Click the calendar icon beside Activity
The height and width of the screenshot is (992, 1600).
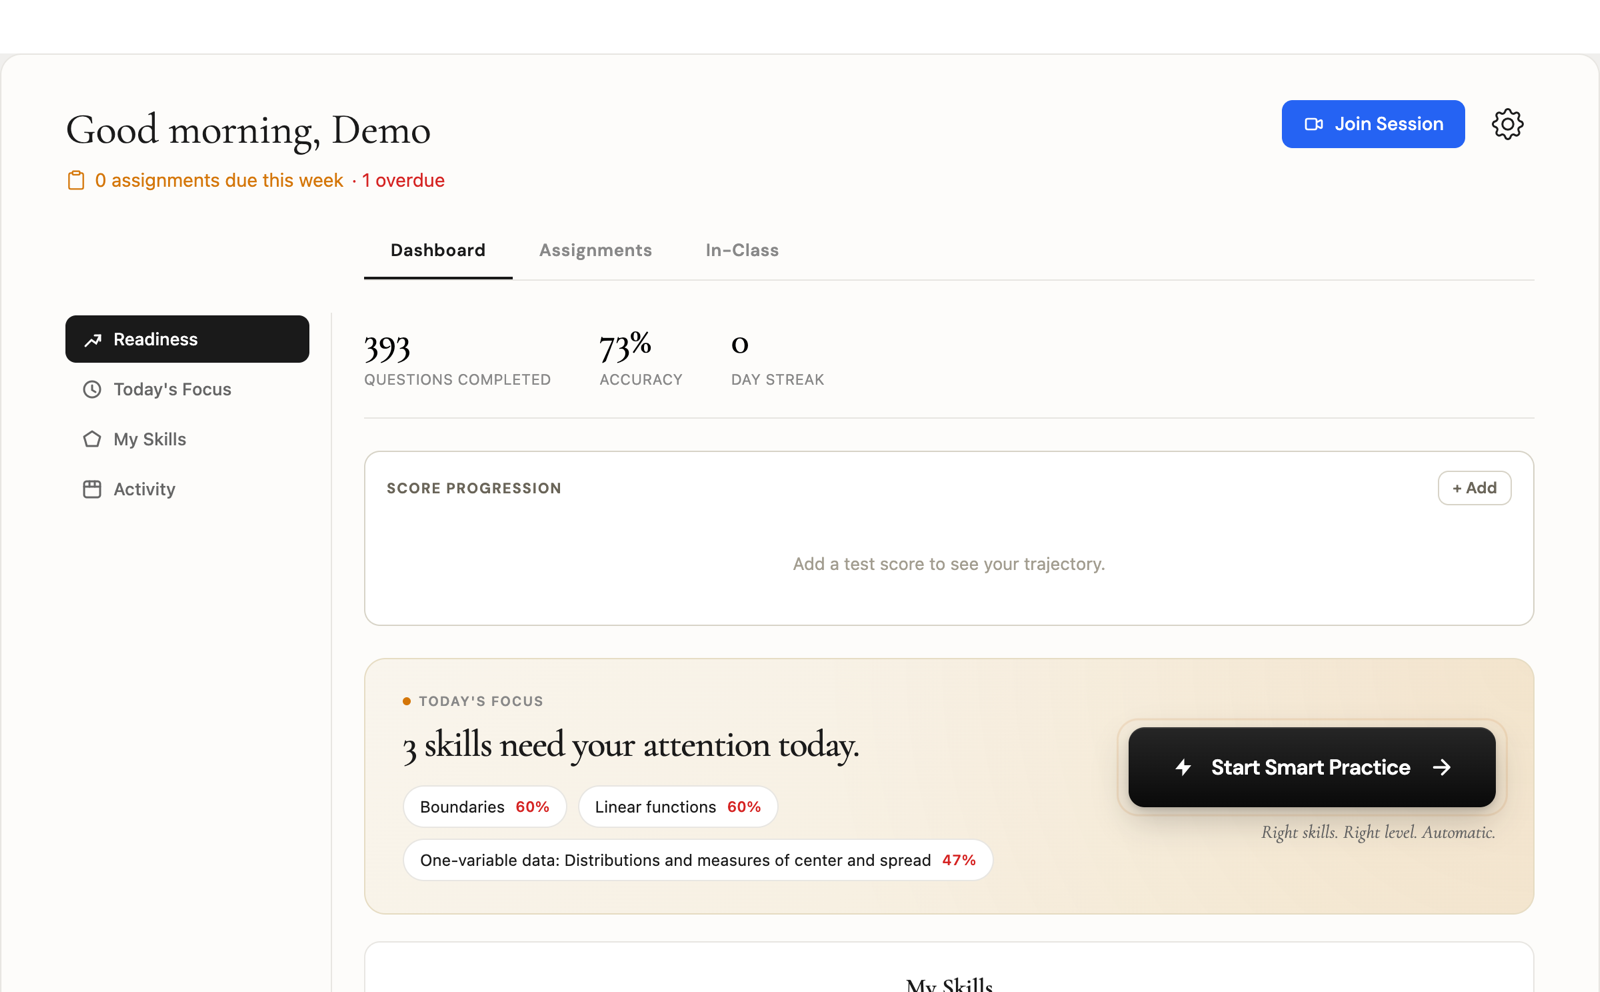click(x=92, y=489)
